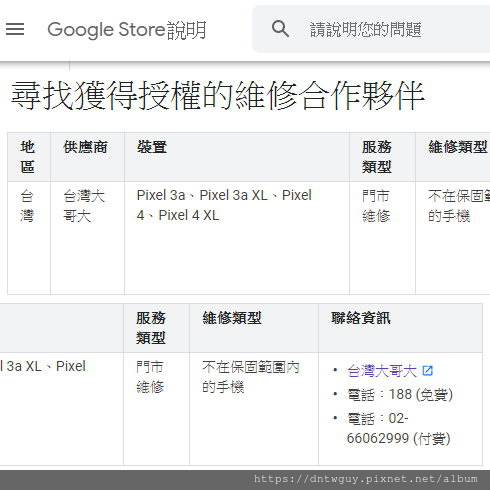Select the Pixel 3a device list cell
490x490 pixels.
click(x=237, y=238)
